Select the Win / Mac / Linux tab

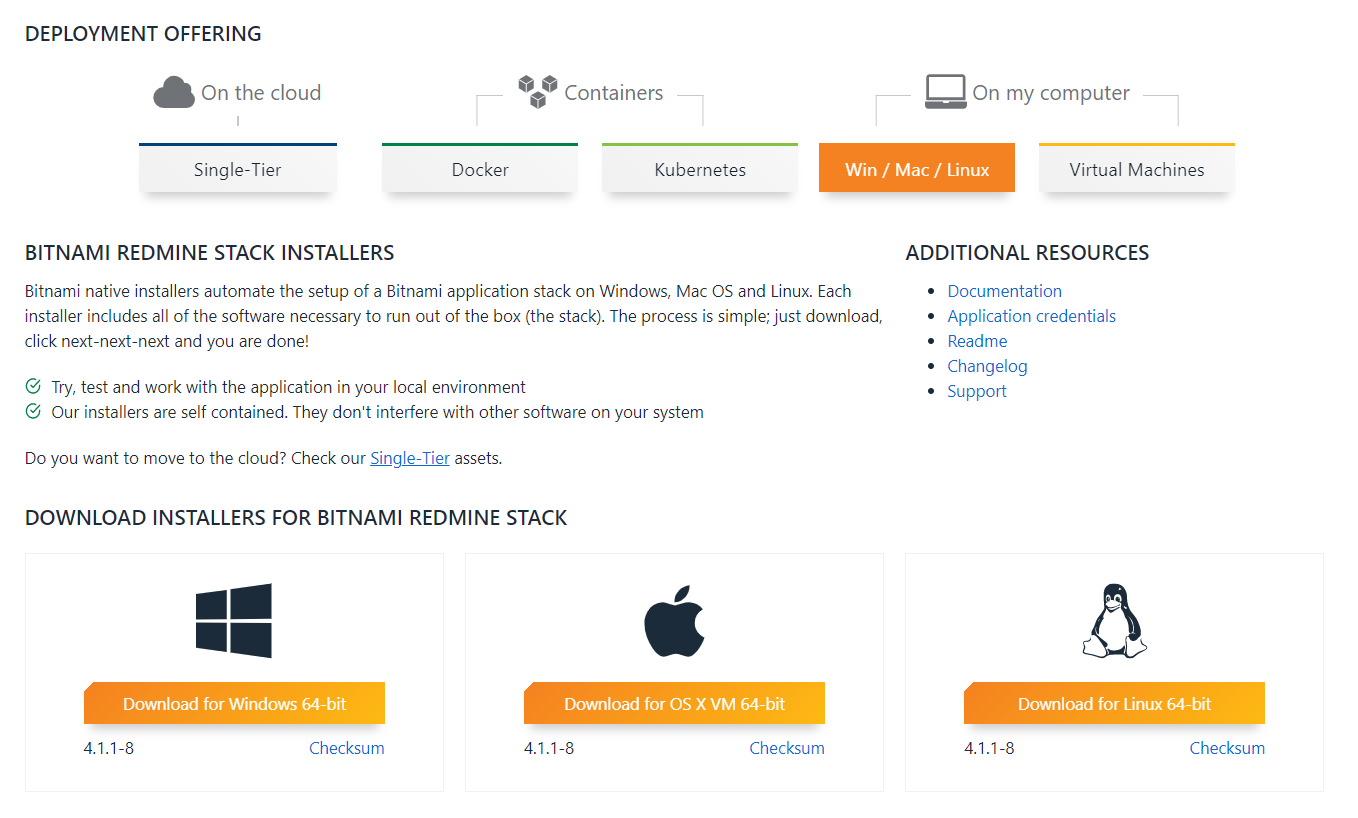click(916, 168)
